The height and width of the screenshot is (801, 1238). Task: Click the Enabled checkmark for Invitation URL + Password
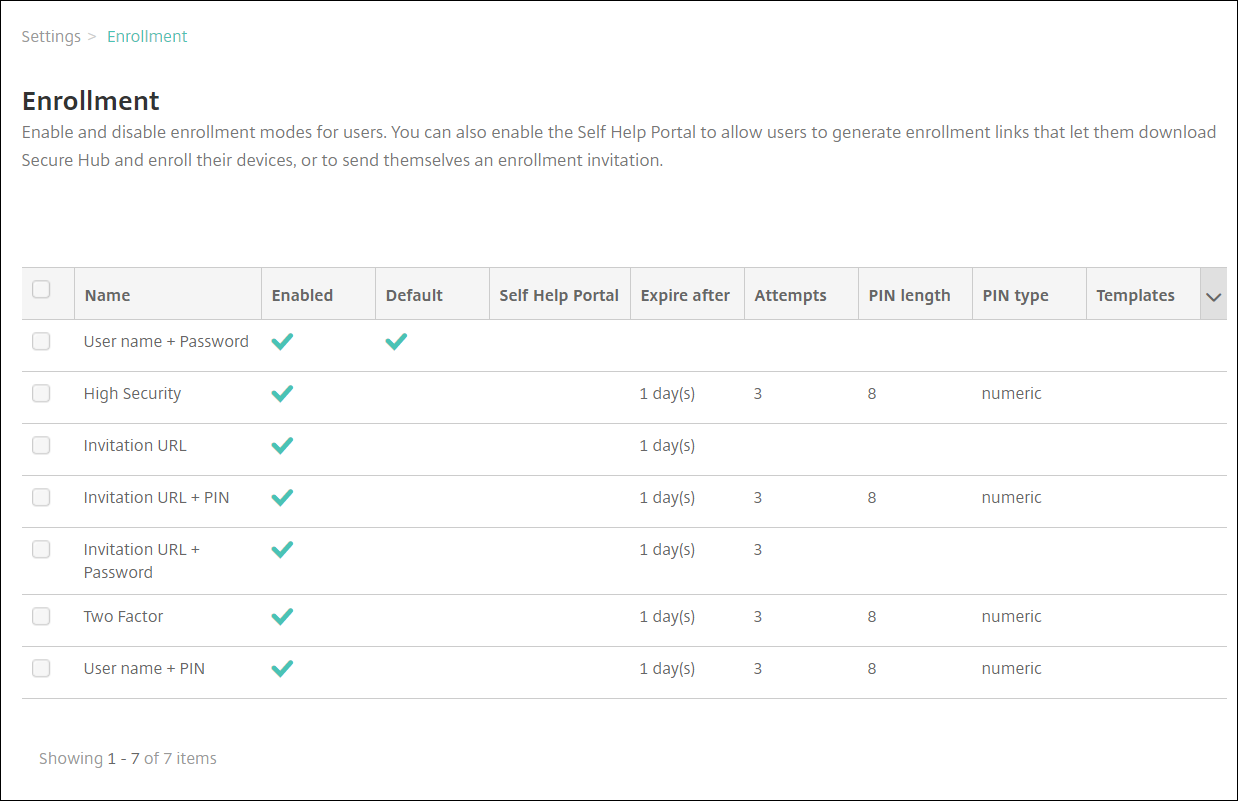(282, 550)
